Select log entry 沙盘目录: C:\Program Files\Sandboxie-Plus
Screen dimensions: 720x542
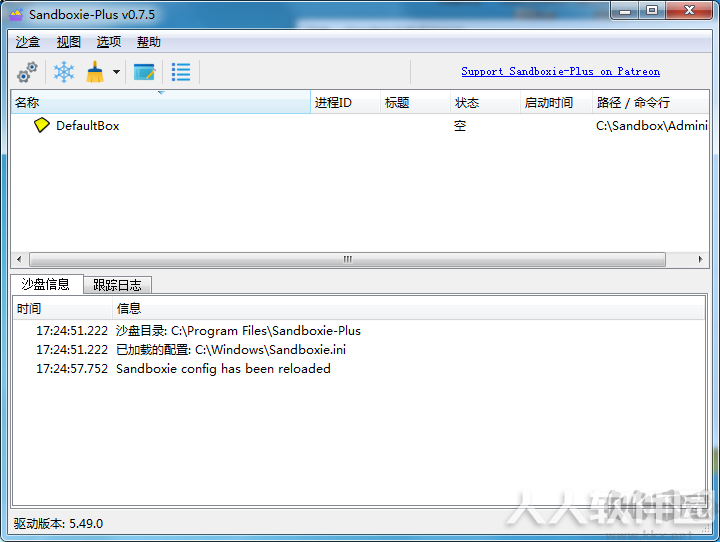tap(359, 331)
